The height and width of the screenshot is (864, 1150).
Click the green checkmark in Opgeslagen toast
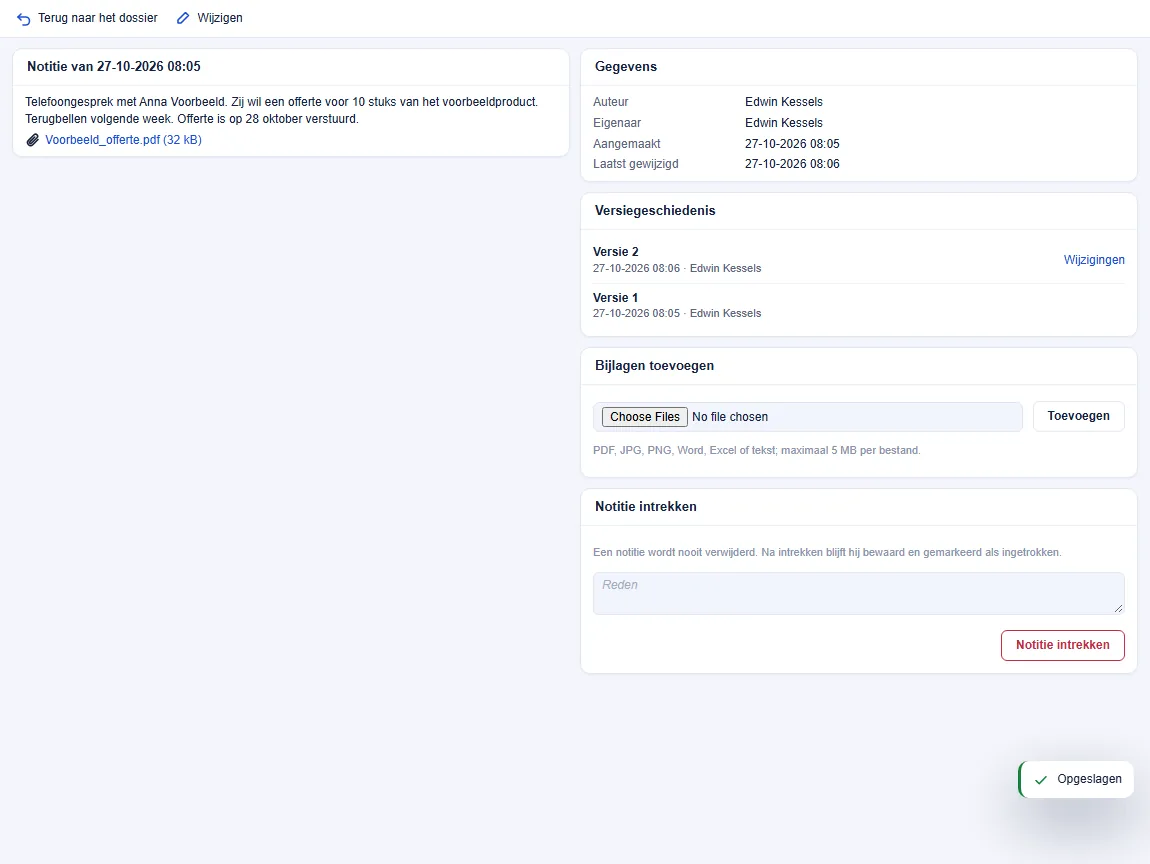(x=1041, y=780)
